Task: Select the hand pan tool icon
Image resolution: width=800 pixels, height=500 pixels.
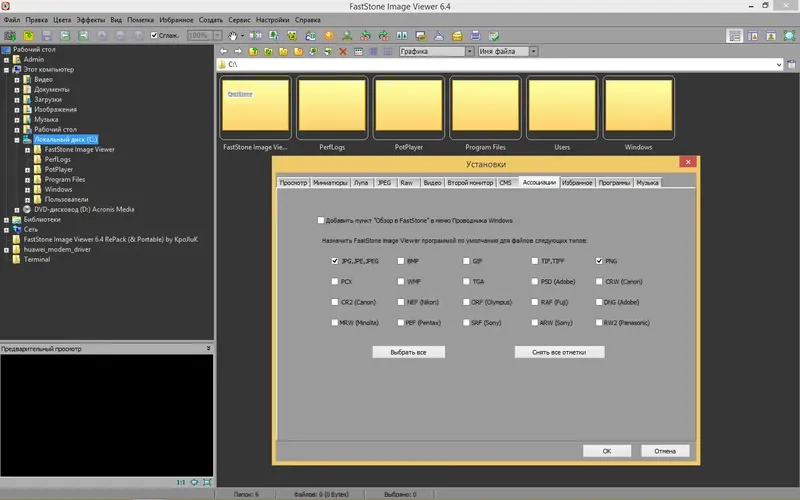Action: point(233,36)
